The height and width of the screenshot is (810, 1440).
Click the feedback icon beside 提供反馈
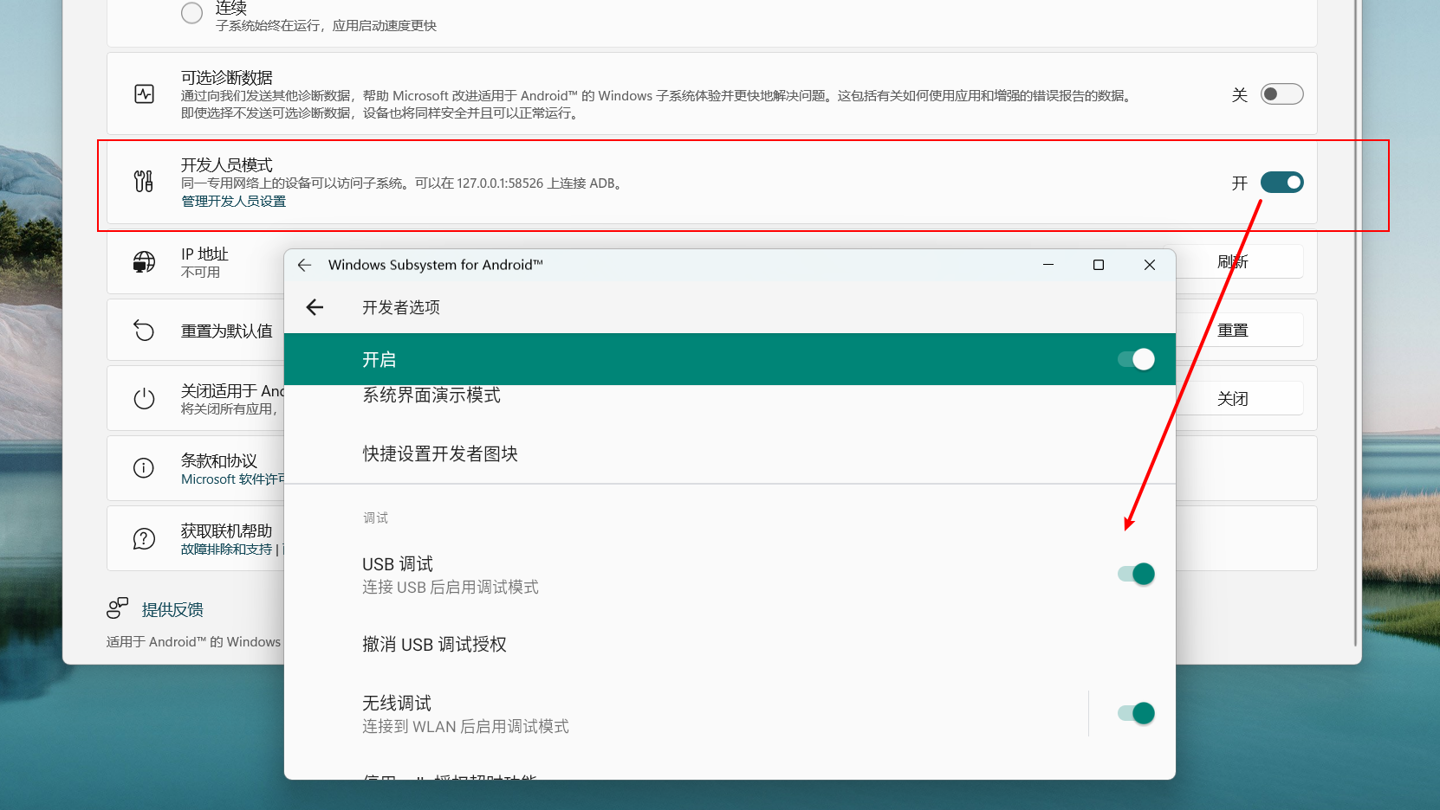pyautogui.click(x=117, y=607)
